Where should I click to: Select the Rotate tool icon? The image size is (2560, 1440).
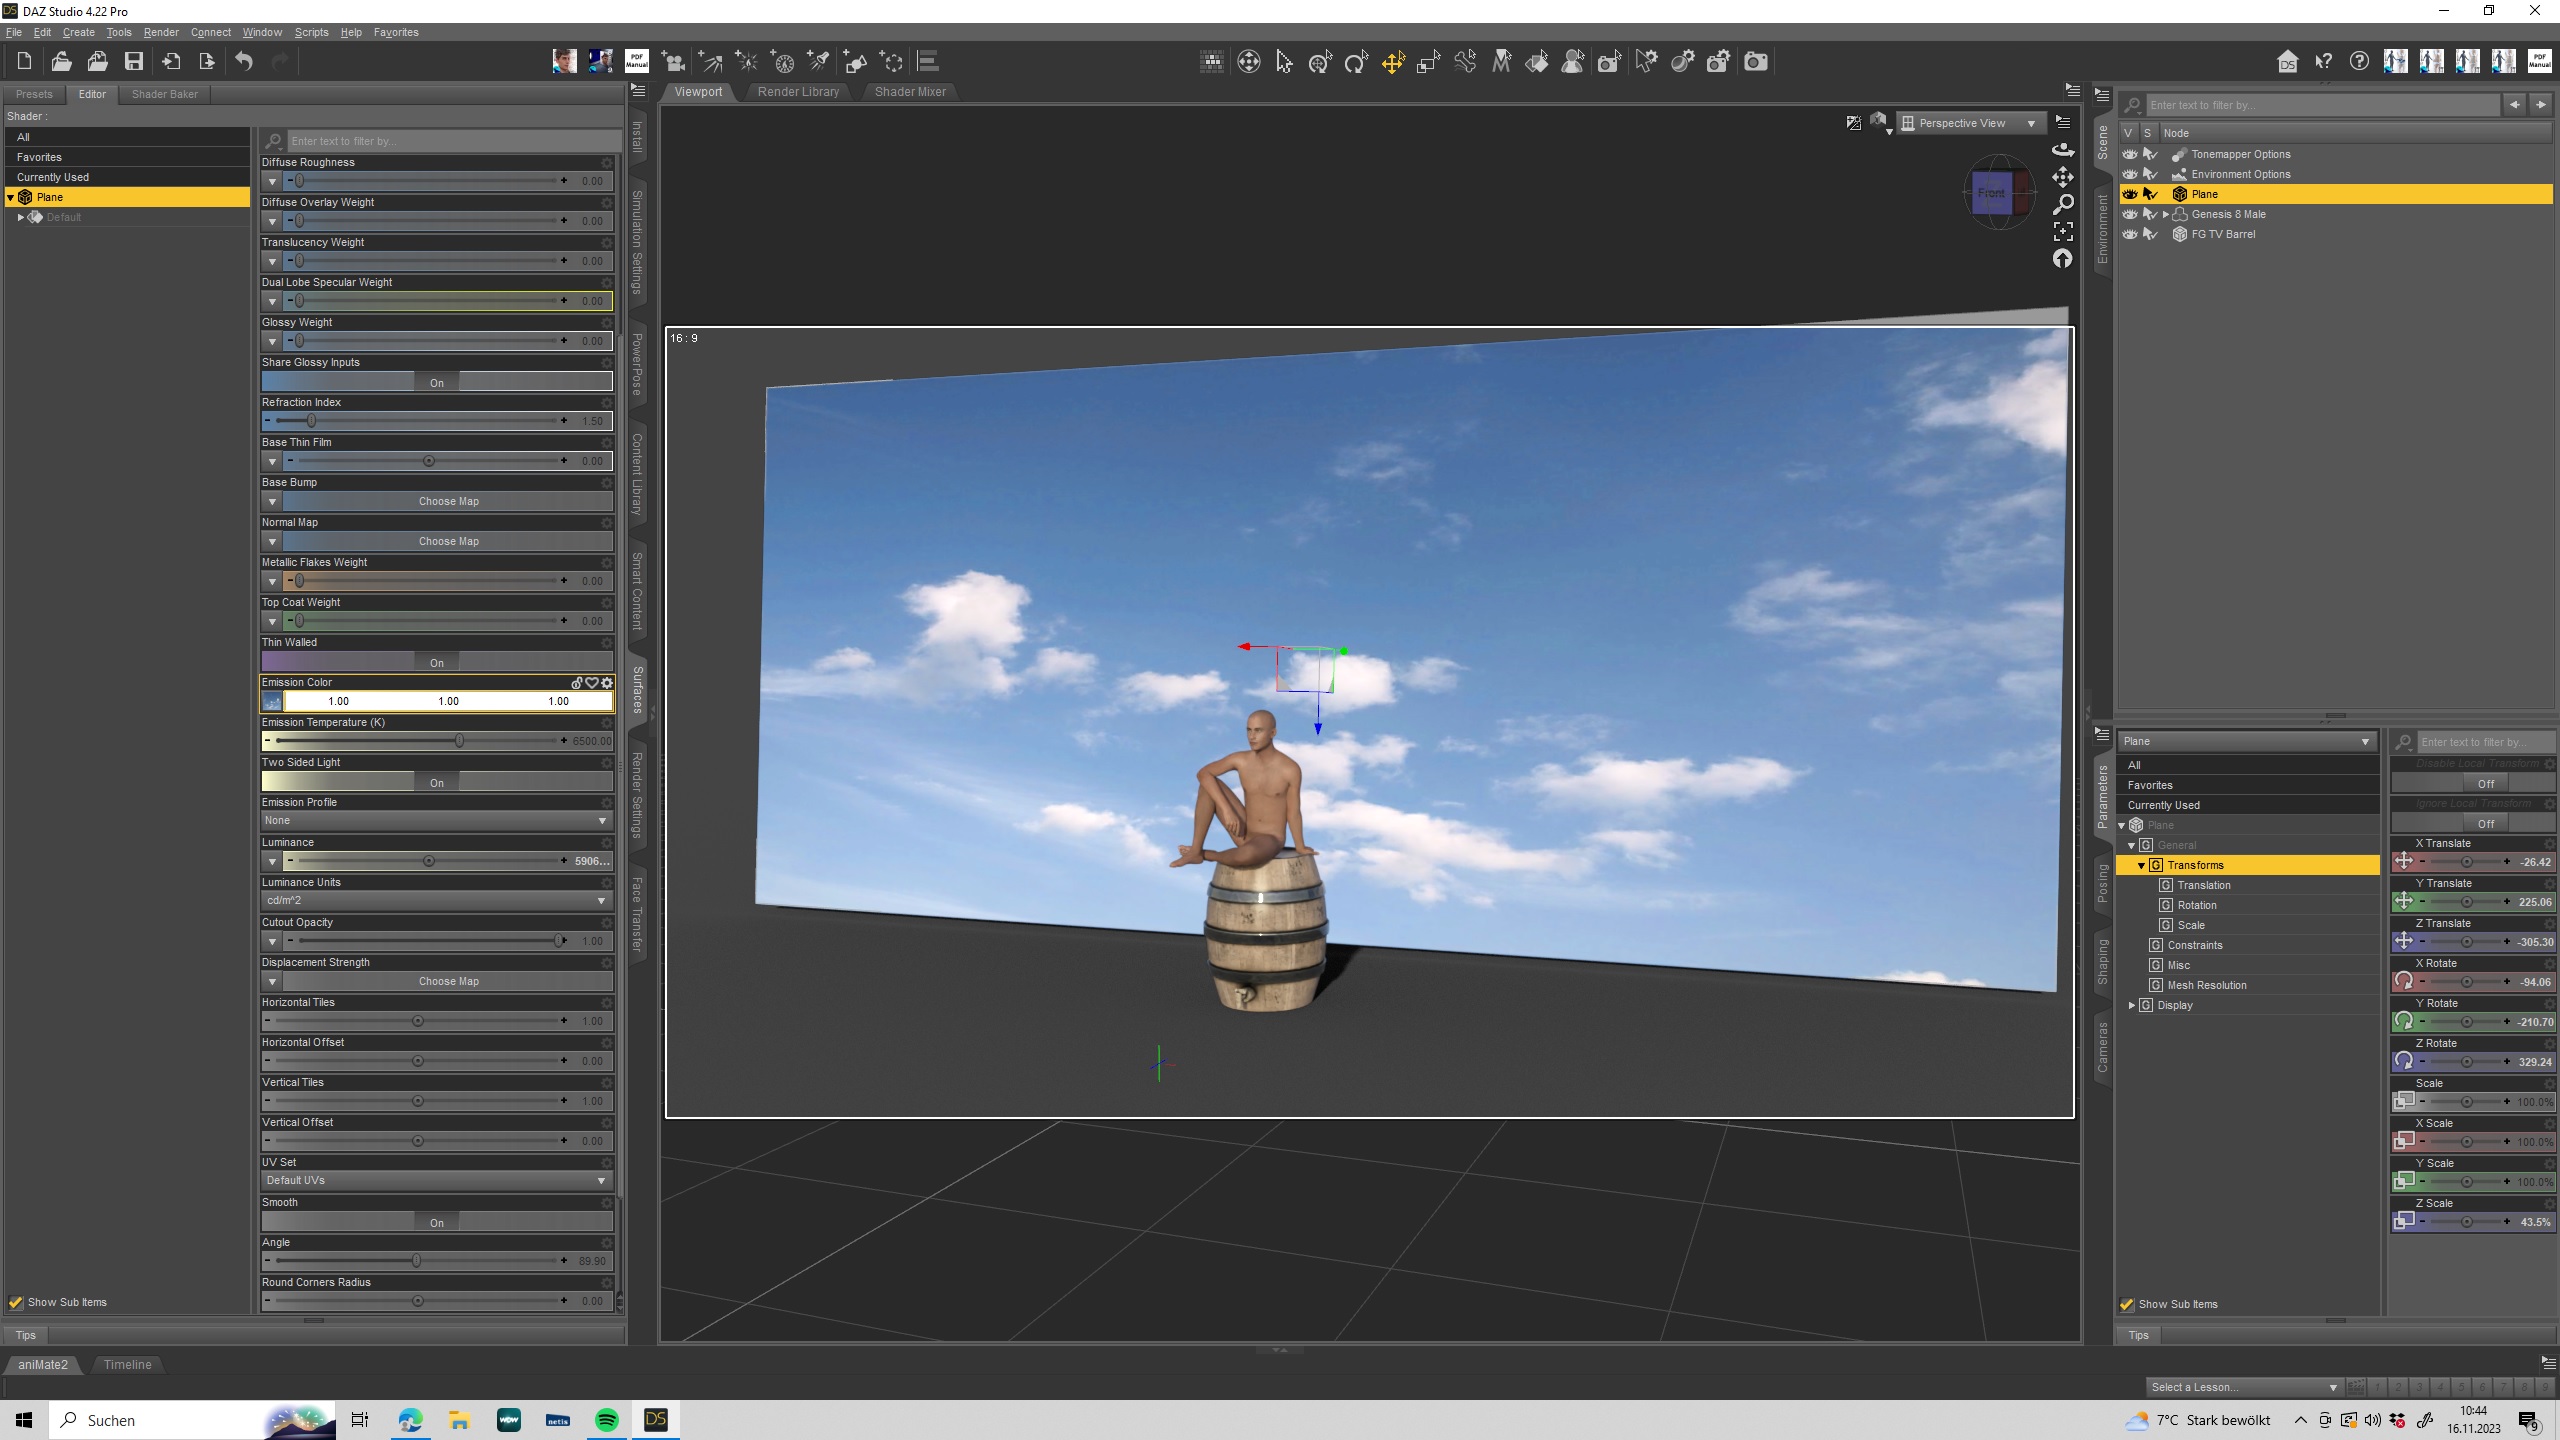[x=1356, y=62]
